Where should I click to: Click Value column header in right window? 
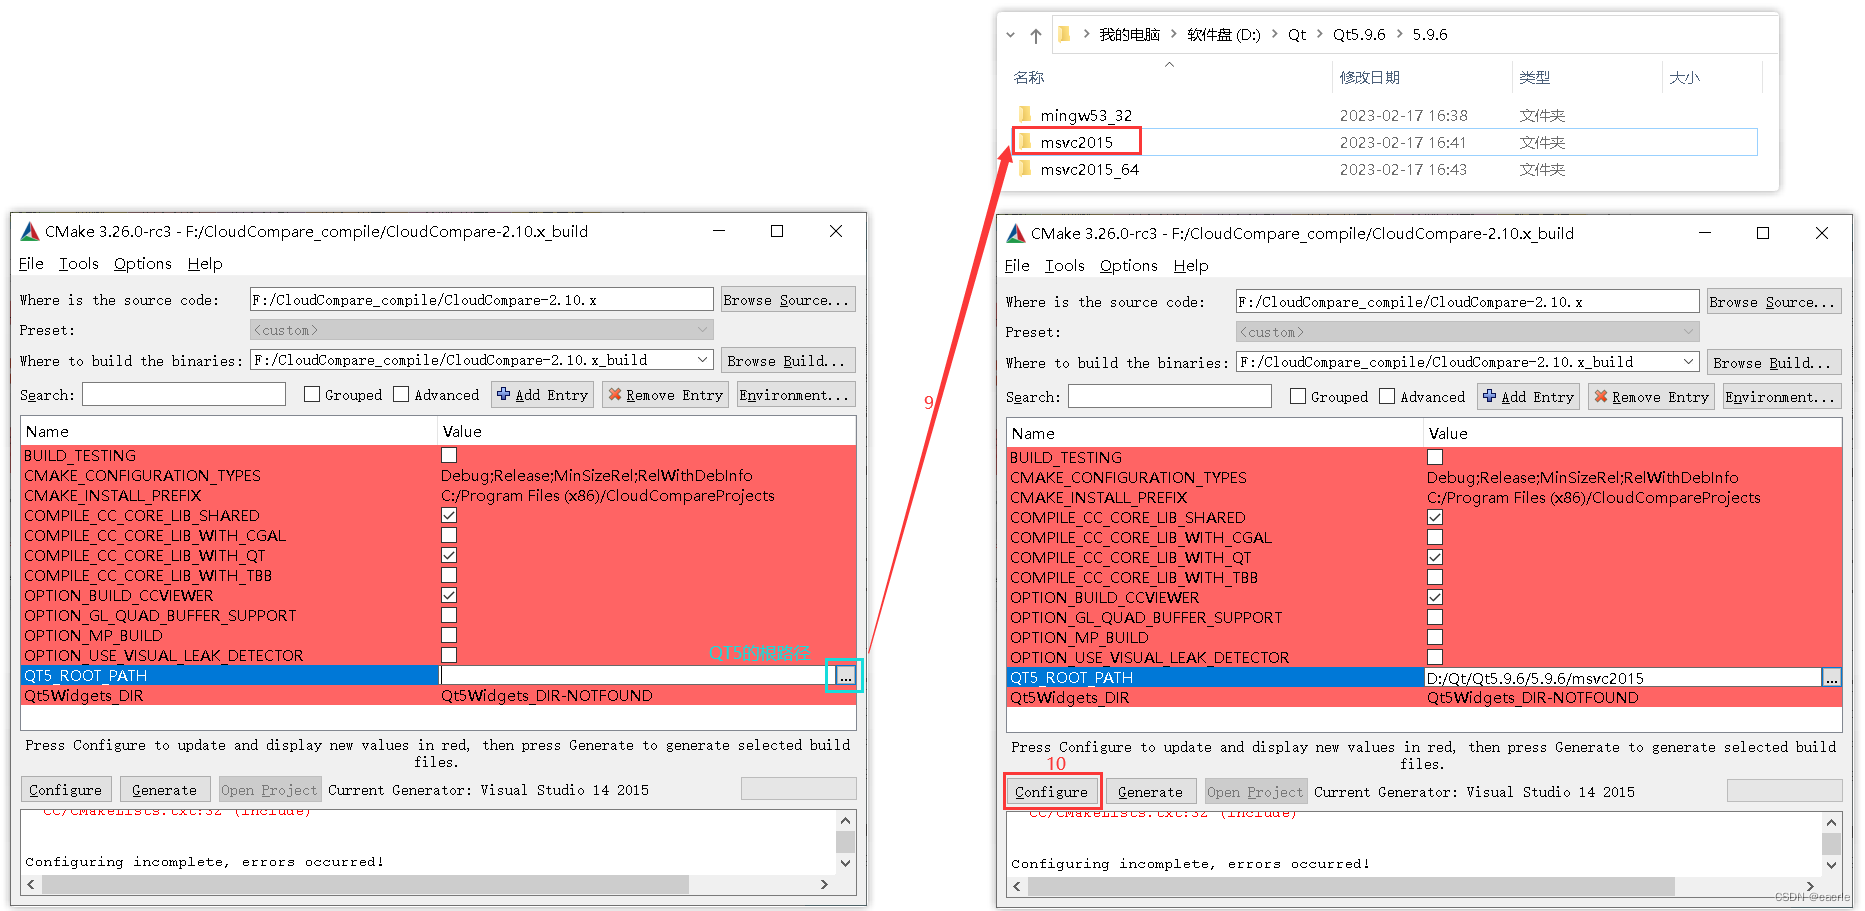tap(1632, 434)
